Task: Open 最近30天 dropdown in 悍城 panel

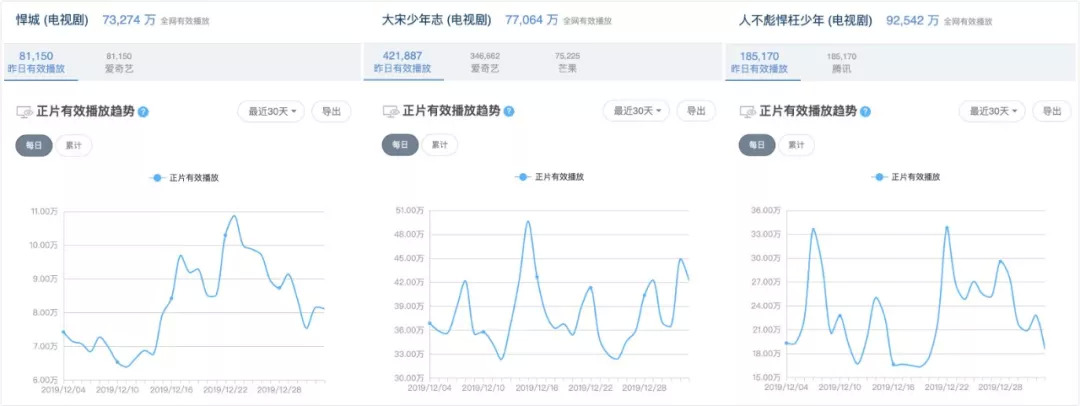Action: (271, 111)
